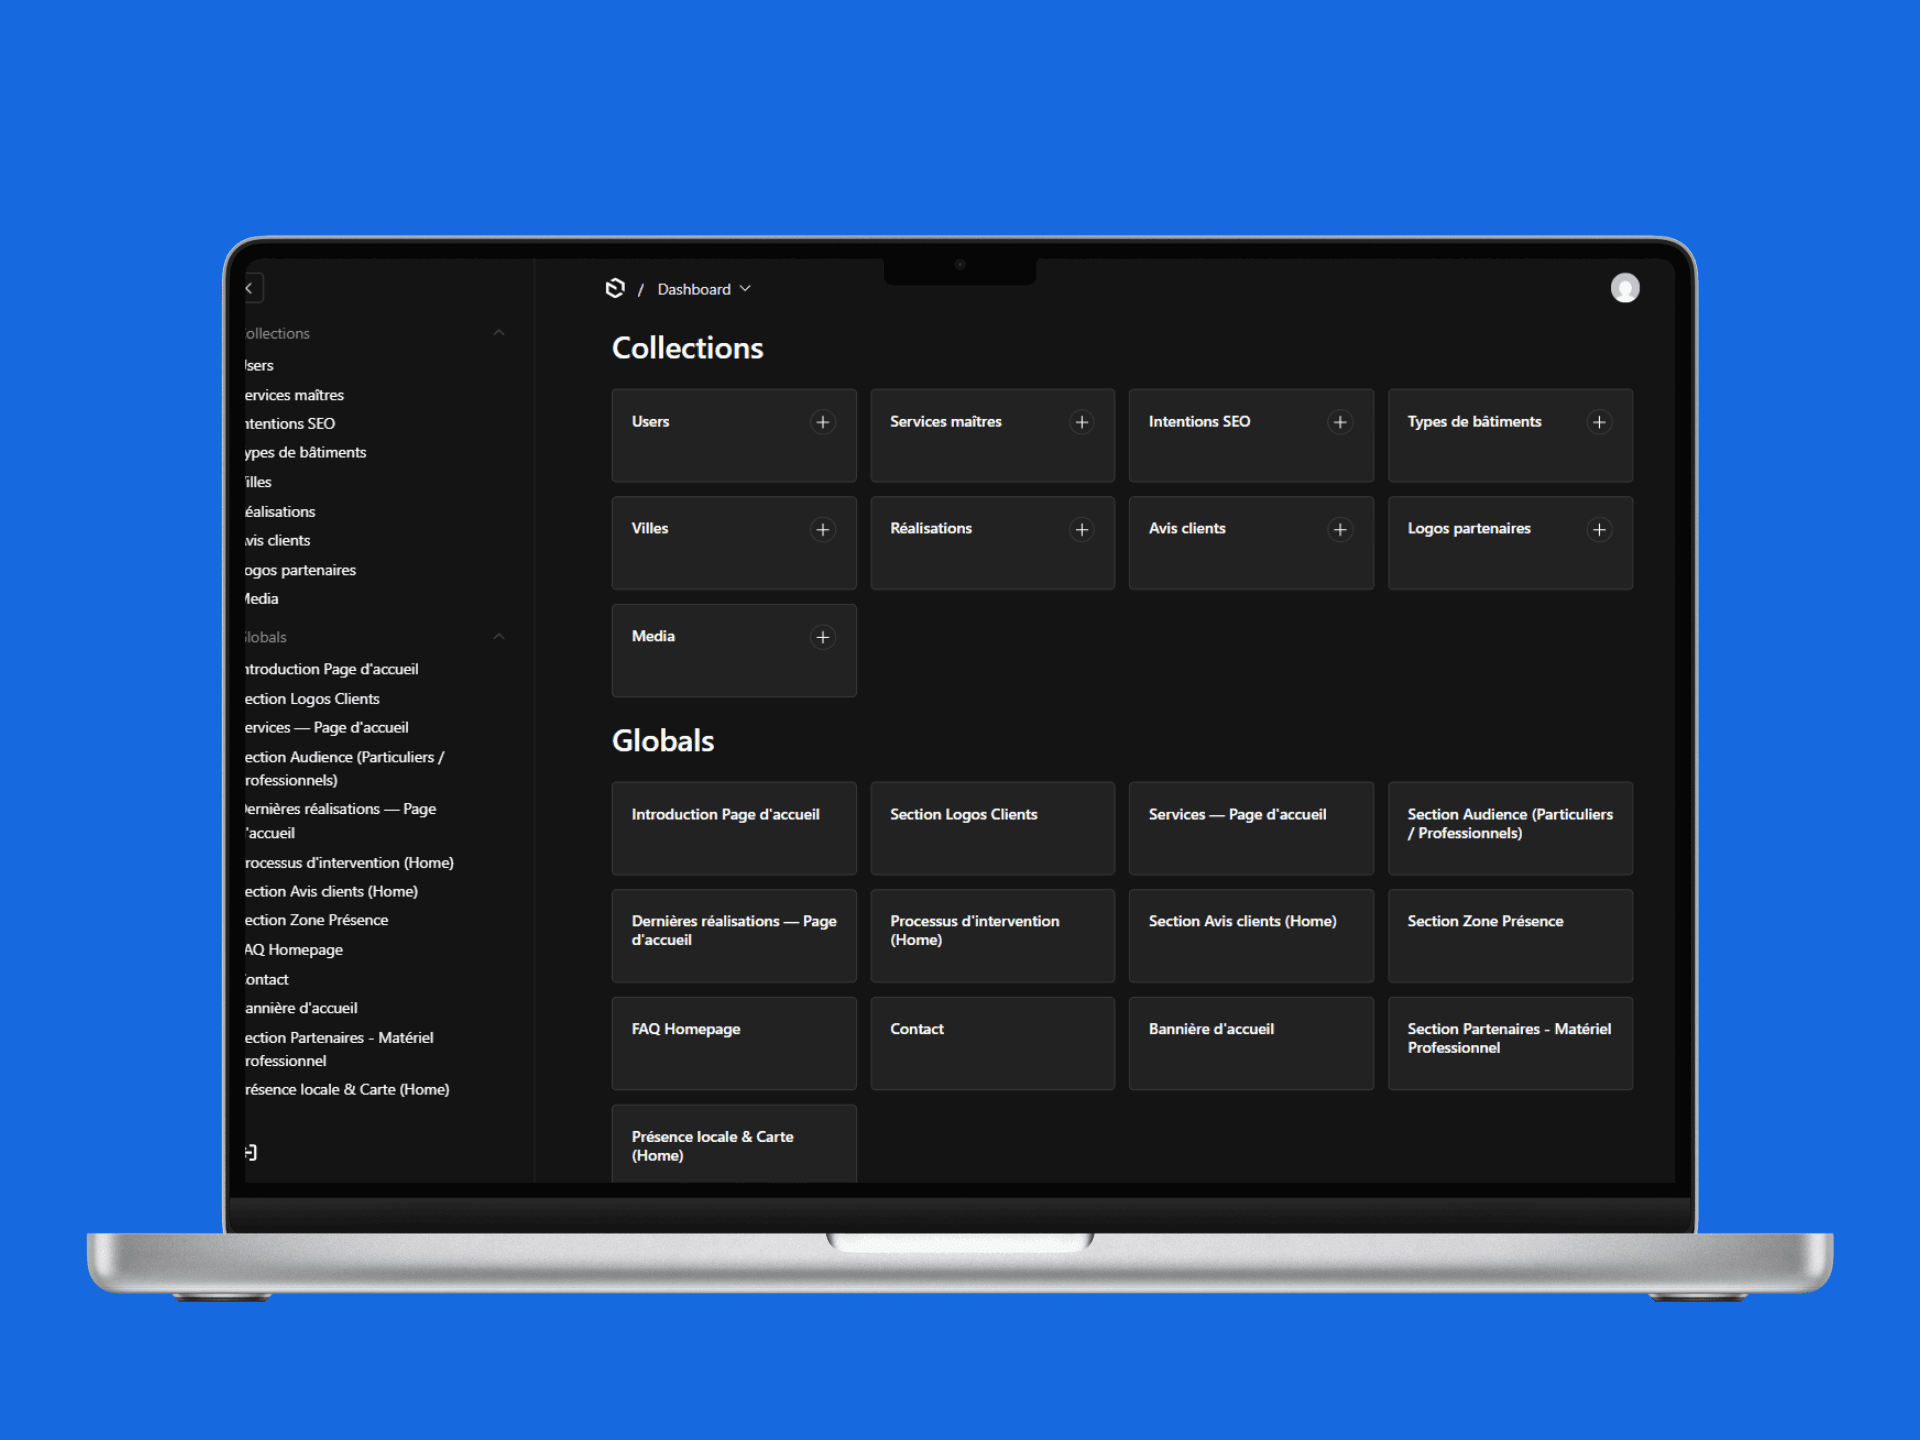
Task: Create new Logos partenaires entry
Action: point(1599,529)
